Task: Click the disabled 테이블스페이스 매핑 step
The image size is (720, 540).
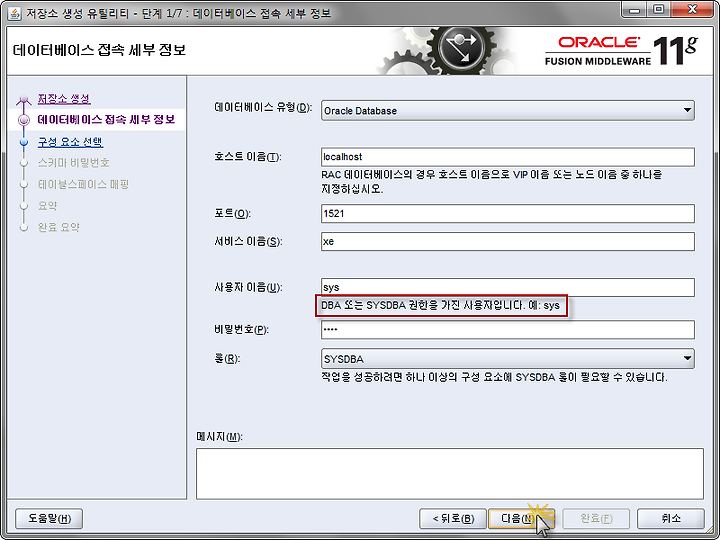Action: 83,185
